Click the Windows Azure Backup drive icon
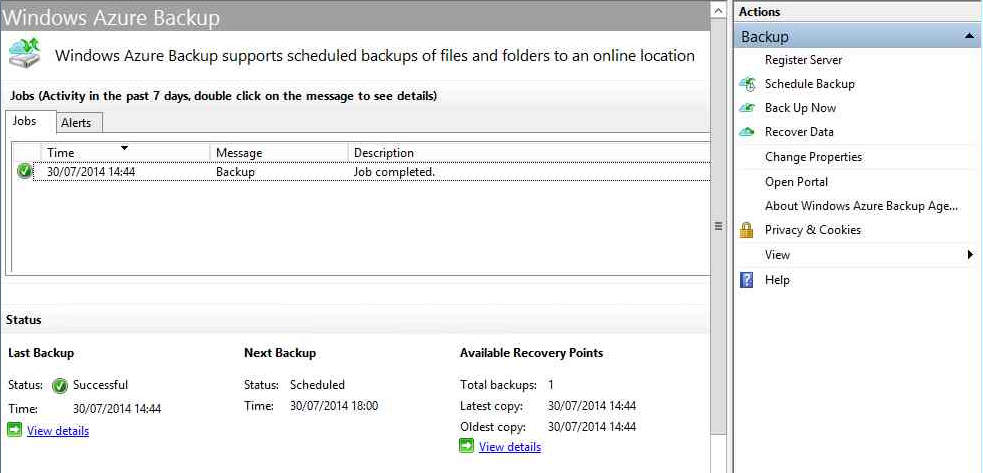Screen dimensions: 983x473 click(25, 52)
